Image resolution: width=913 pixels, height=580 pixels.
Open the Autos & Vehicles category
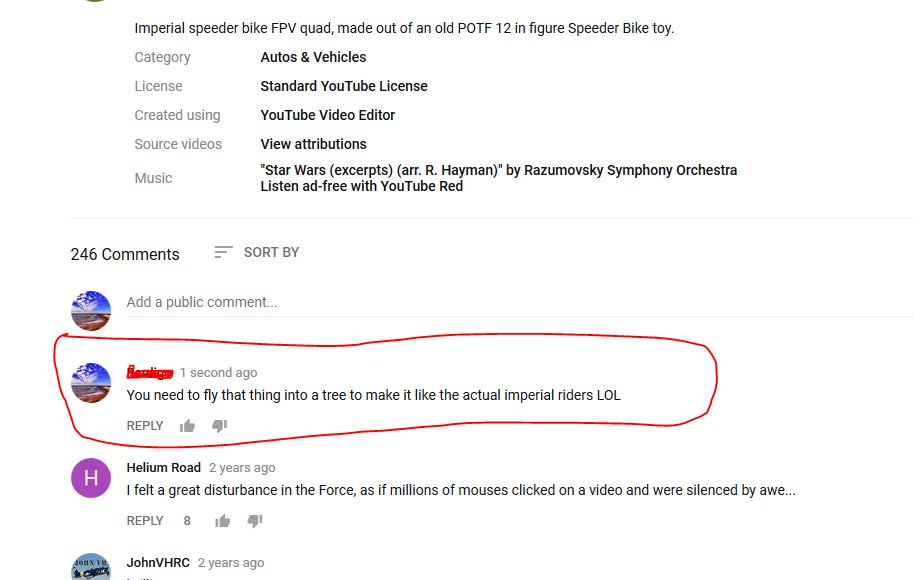pos(313,57)
